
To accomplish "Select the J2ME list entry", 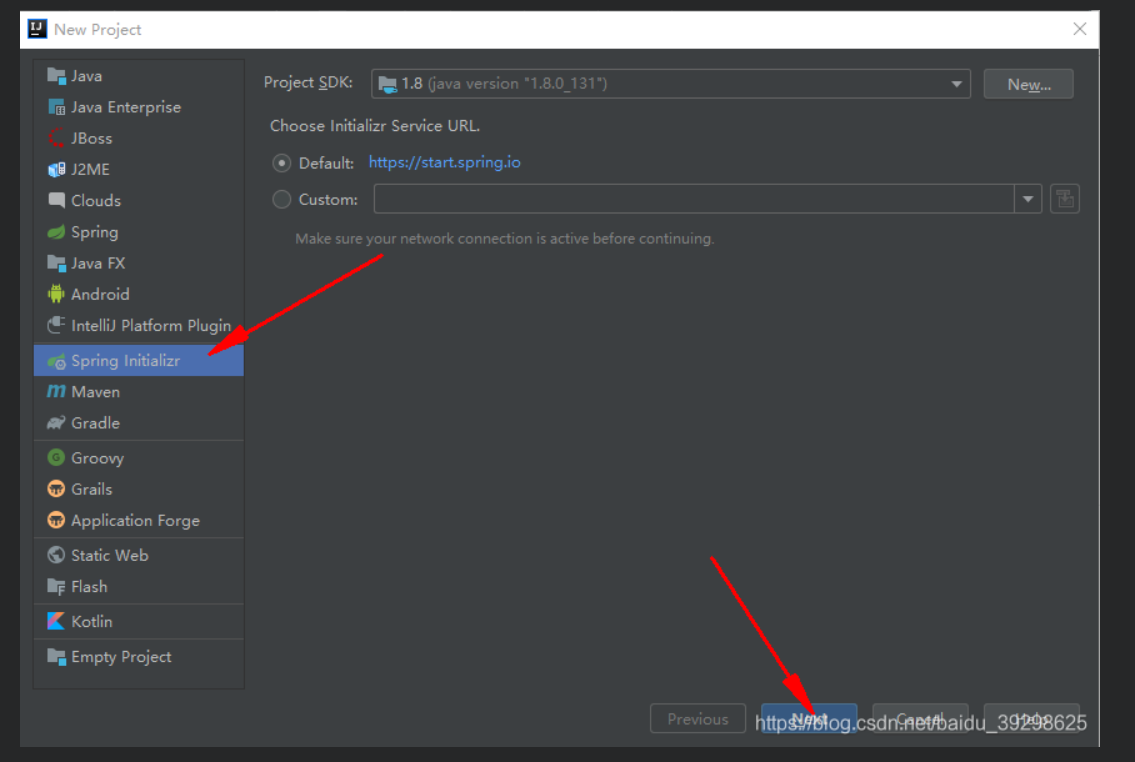I will 139,169.
